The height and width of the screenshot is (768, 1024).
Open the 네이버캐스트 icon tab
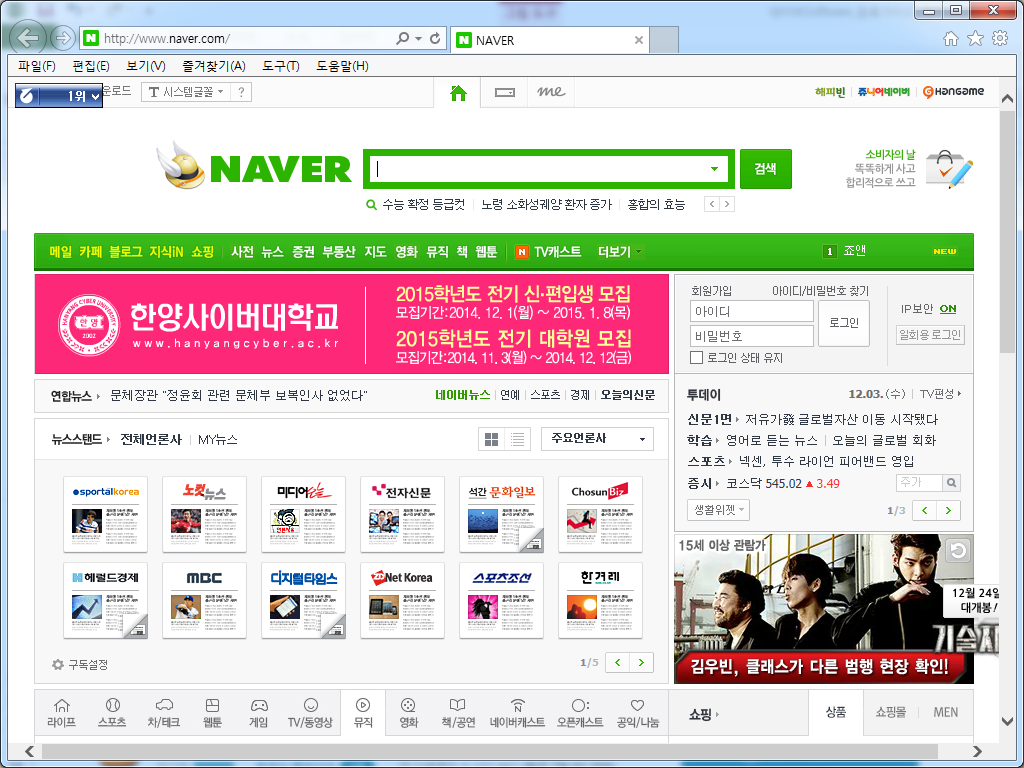coord(517,712)
